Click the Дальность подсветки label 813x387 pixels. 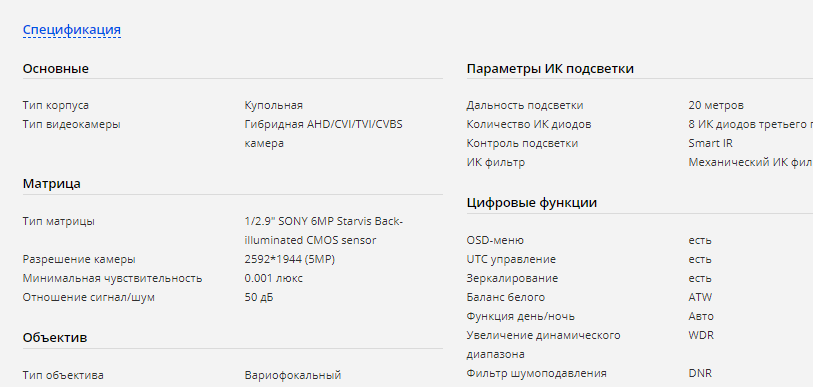[525, 105]
